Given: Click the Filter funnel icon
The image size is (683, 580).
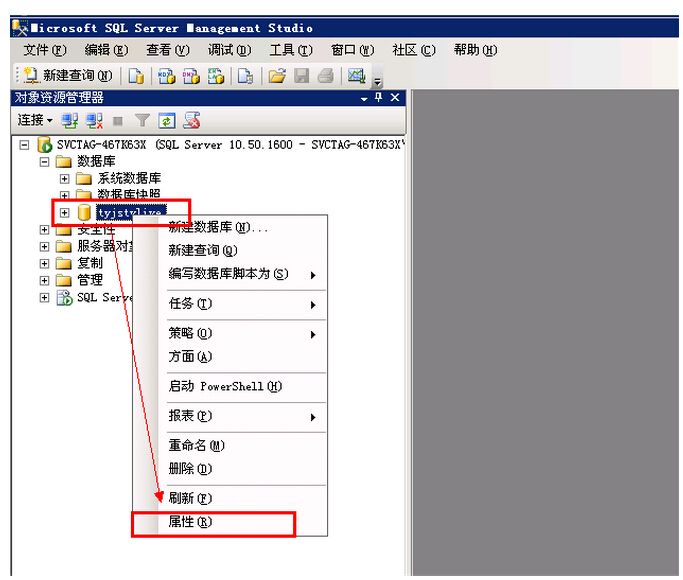Looking at the screenshot, I should 143,120.
